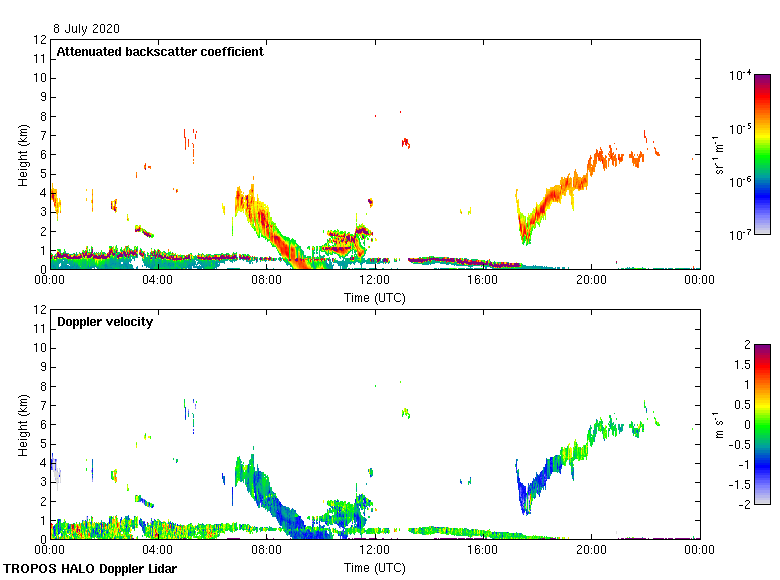The image size is (780, 580).
Task: Pick the 20:00 tick on Doppler velocity time axis
Action: click(591, 550)
